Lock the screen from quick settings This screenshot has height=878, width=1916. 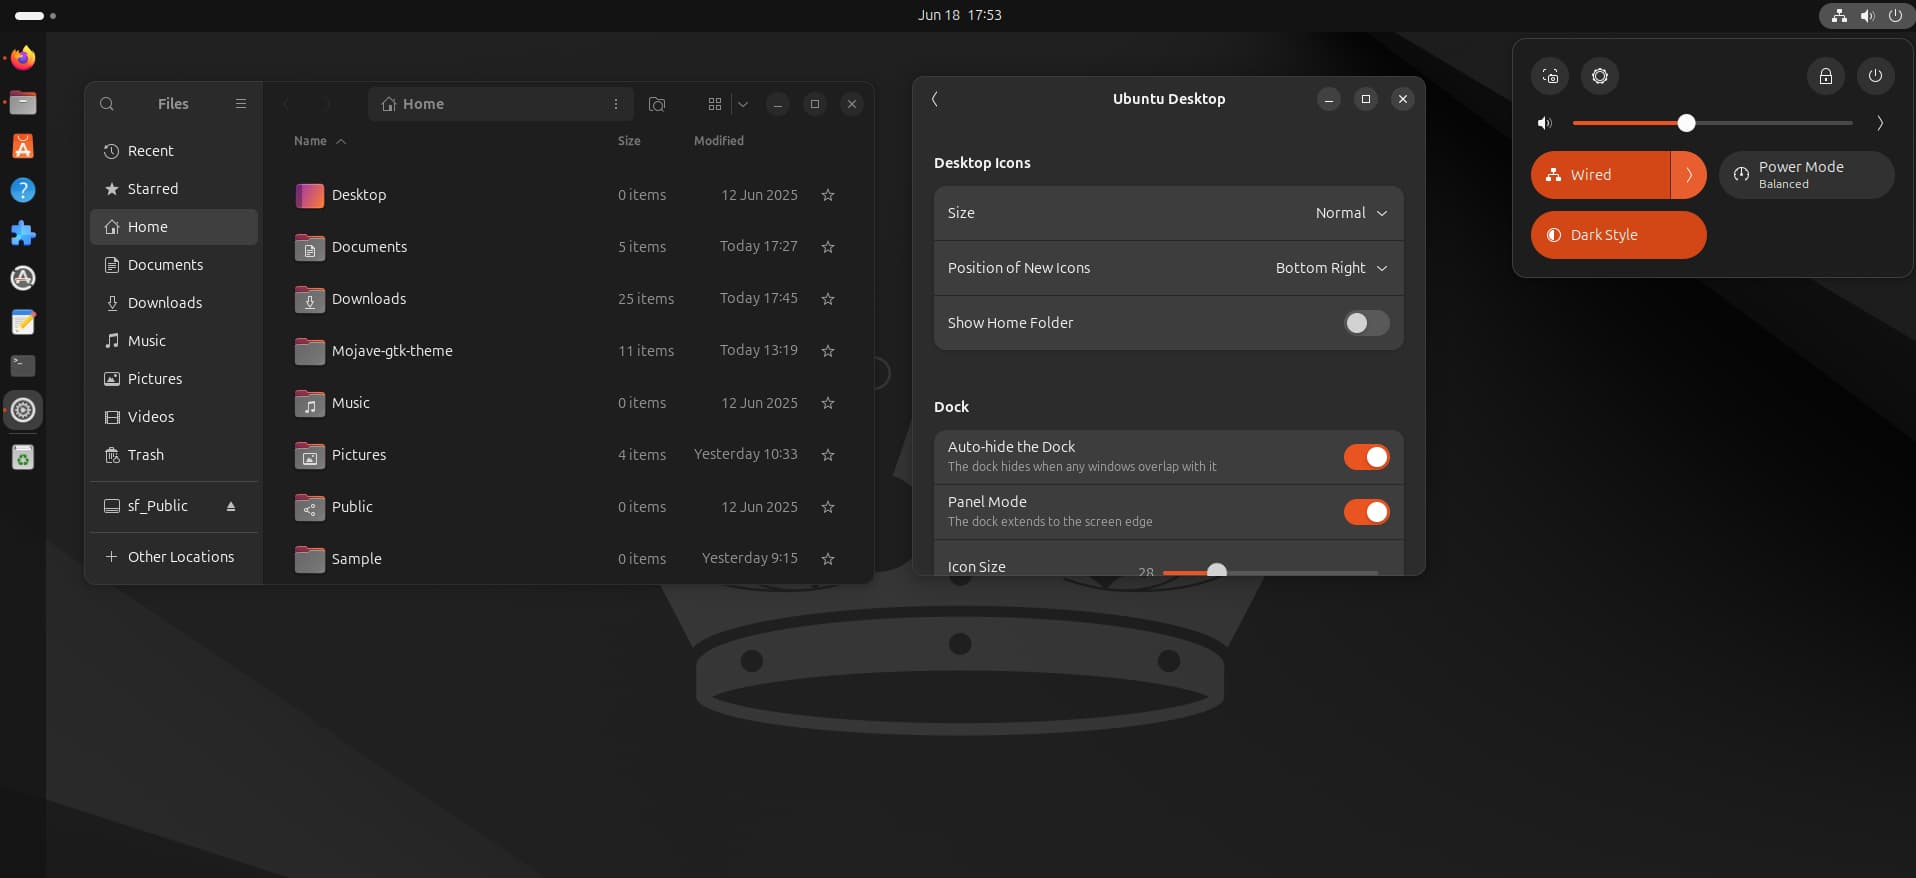pos(1826,76)
